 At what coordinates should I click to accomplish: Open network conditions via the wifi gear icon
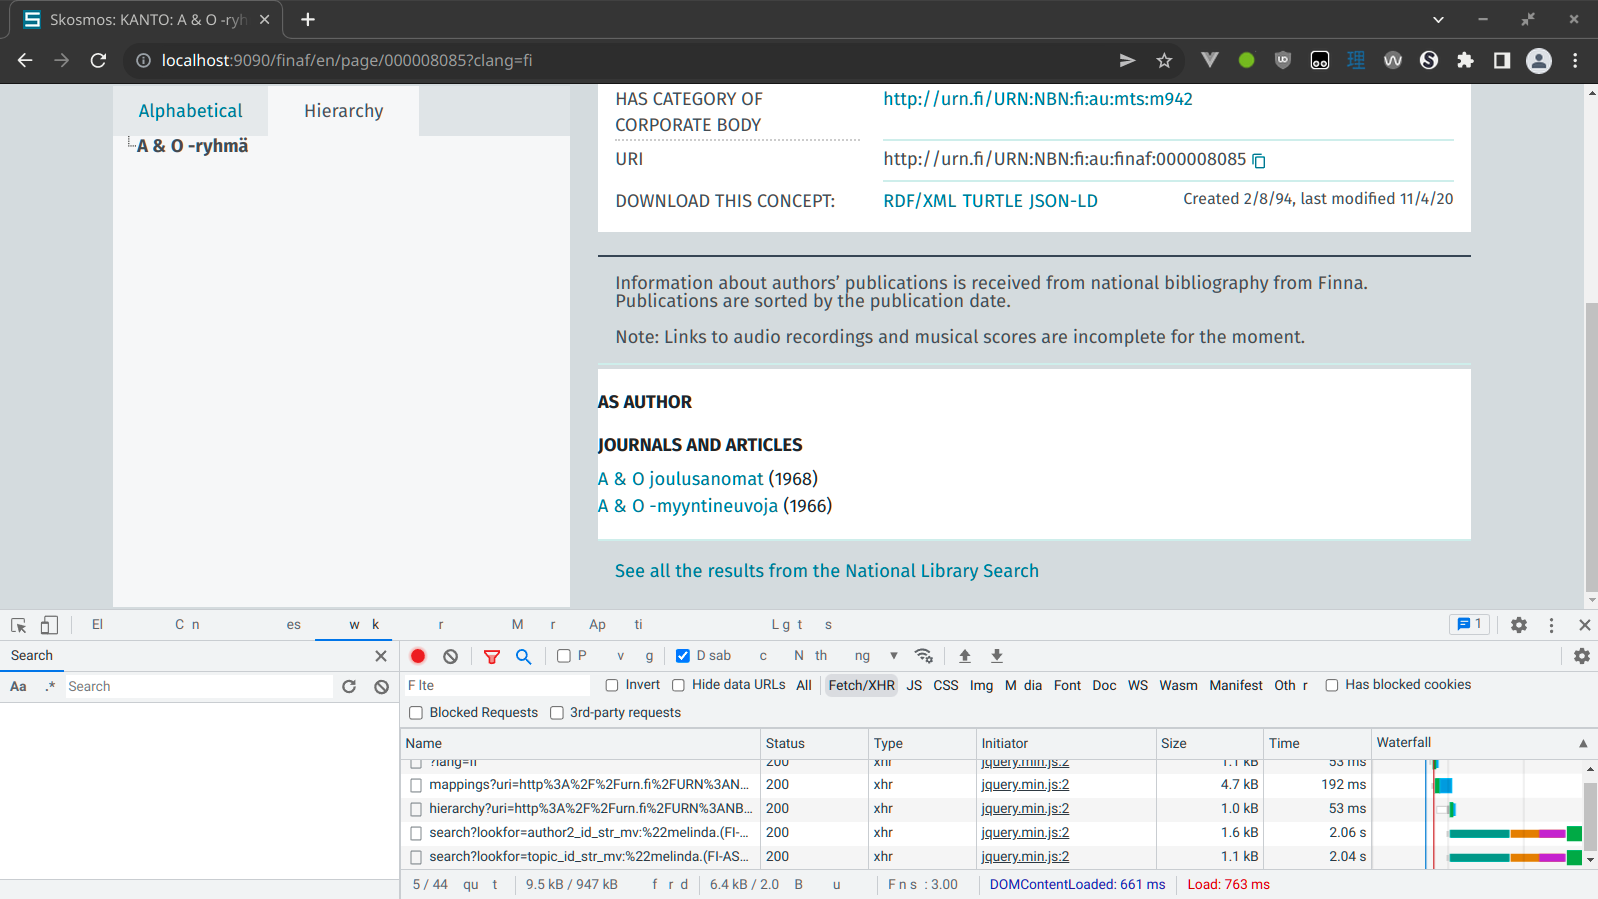click(x=924, y=656)
